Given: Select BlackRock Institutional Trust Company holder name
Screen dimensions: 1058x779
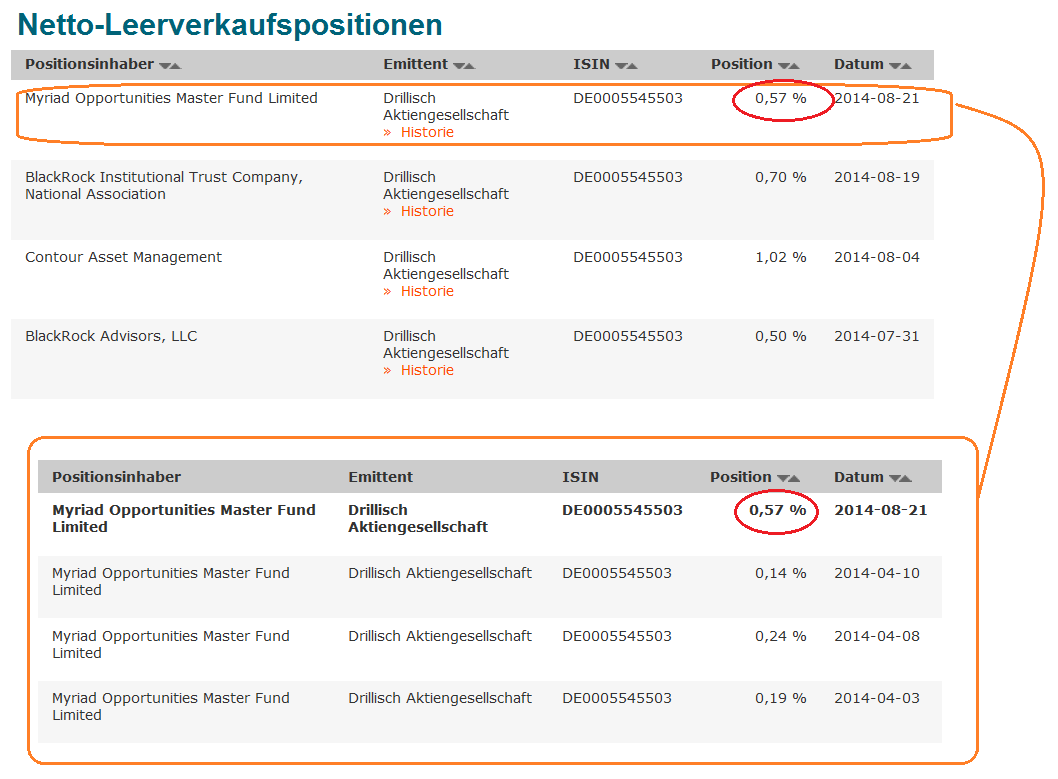Looking at the screenshot, I should [x=164, y=185].
